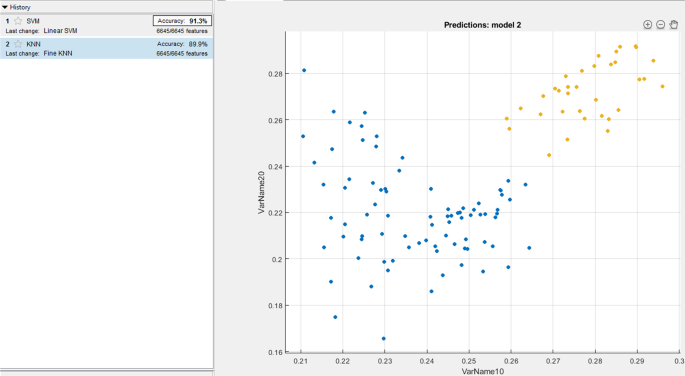Activate the pan hand tool
The width and height of the screenshot is (685, 376).
[x=674, y=24]
